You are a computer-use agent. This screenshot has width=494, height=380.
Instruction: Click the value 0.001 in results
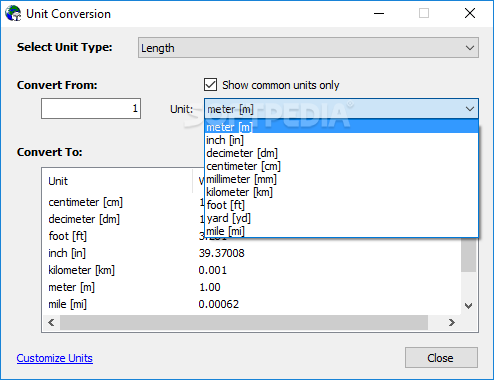click(213, 270)
